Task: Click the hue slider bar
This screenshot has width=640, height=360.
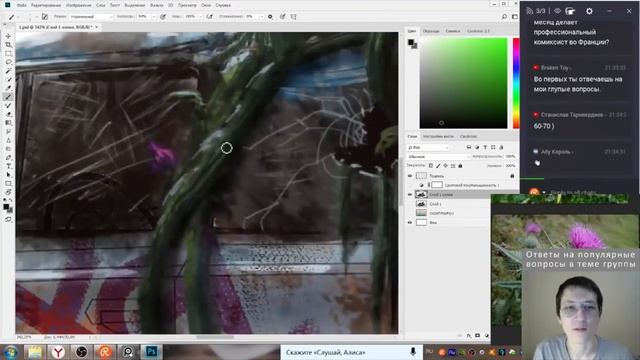Action: pos(516,83)
